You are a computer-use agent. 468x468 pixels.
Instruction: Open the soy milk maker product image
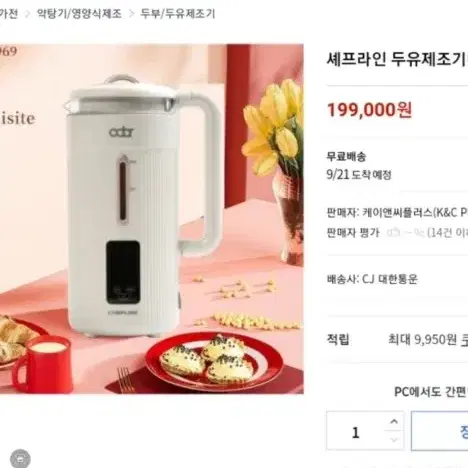point(152,219)
